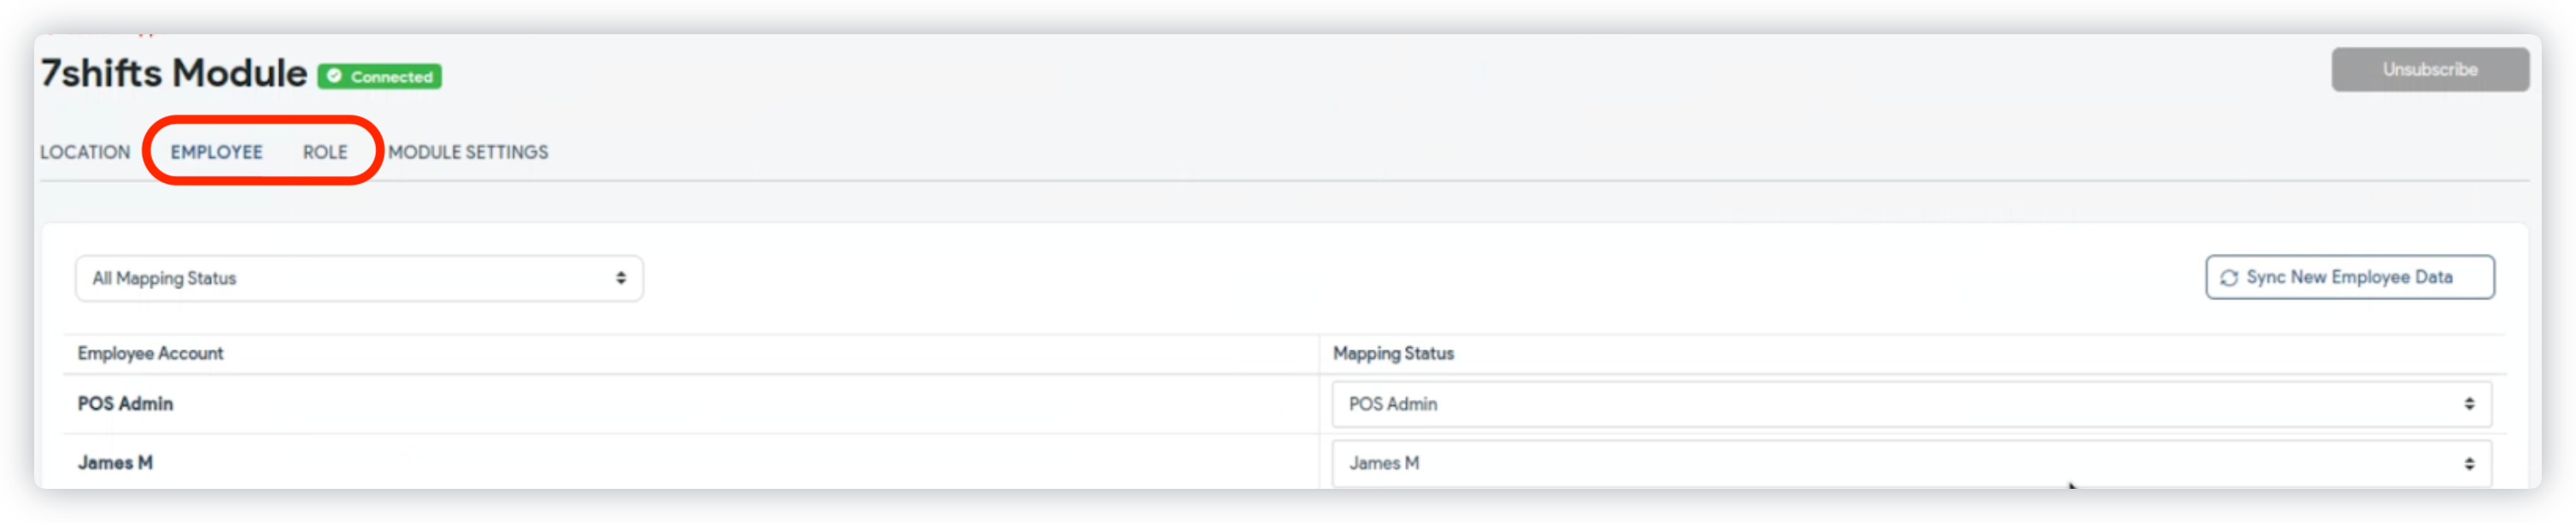Click the green check icon in Connected badge
The image size is (2576, 523).
[x=335, y=76]
